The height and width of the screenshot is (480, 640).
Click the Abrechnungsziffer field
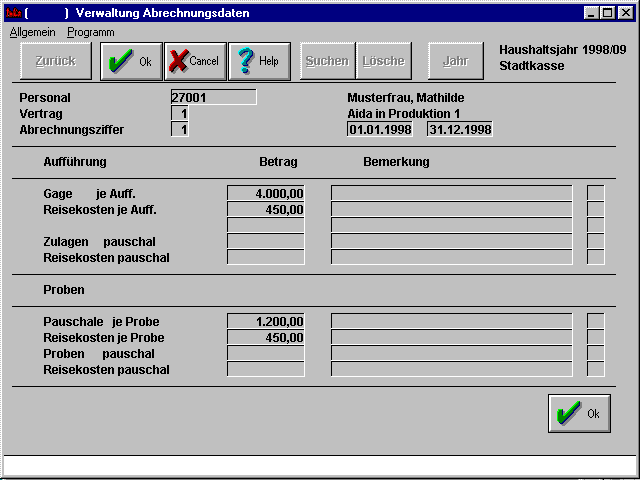[x=180, y=130]
